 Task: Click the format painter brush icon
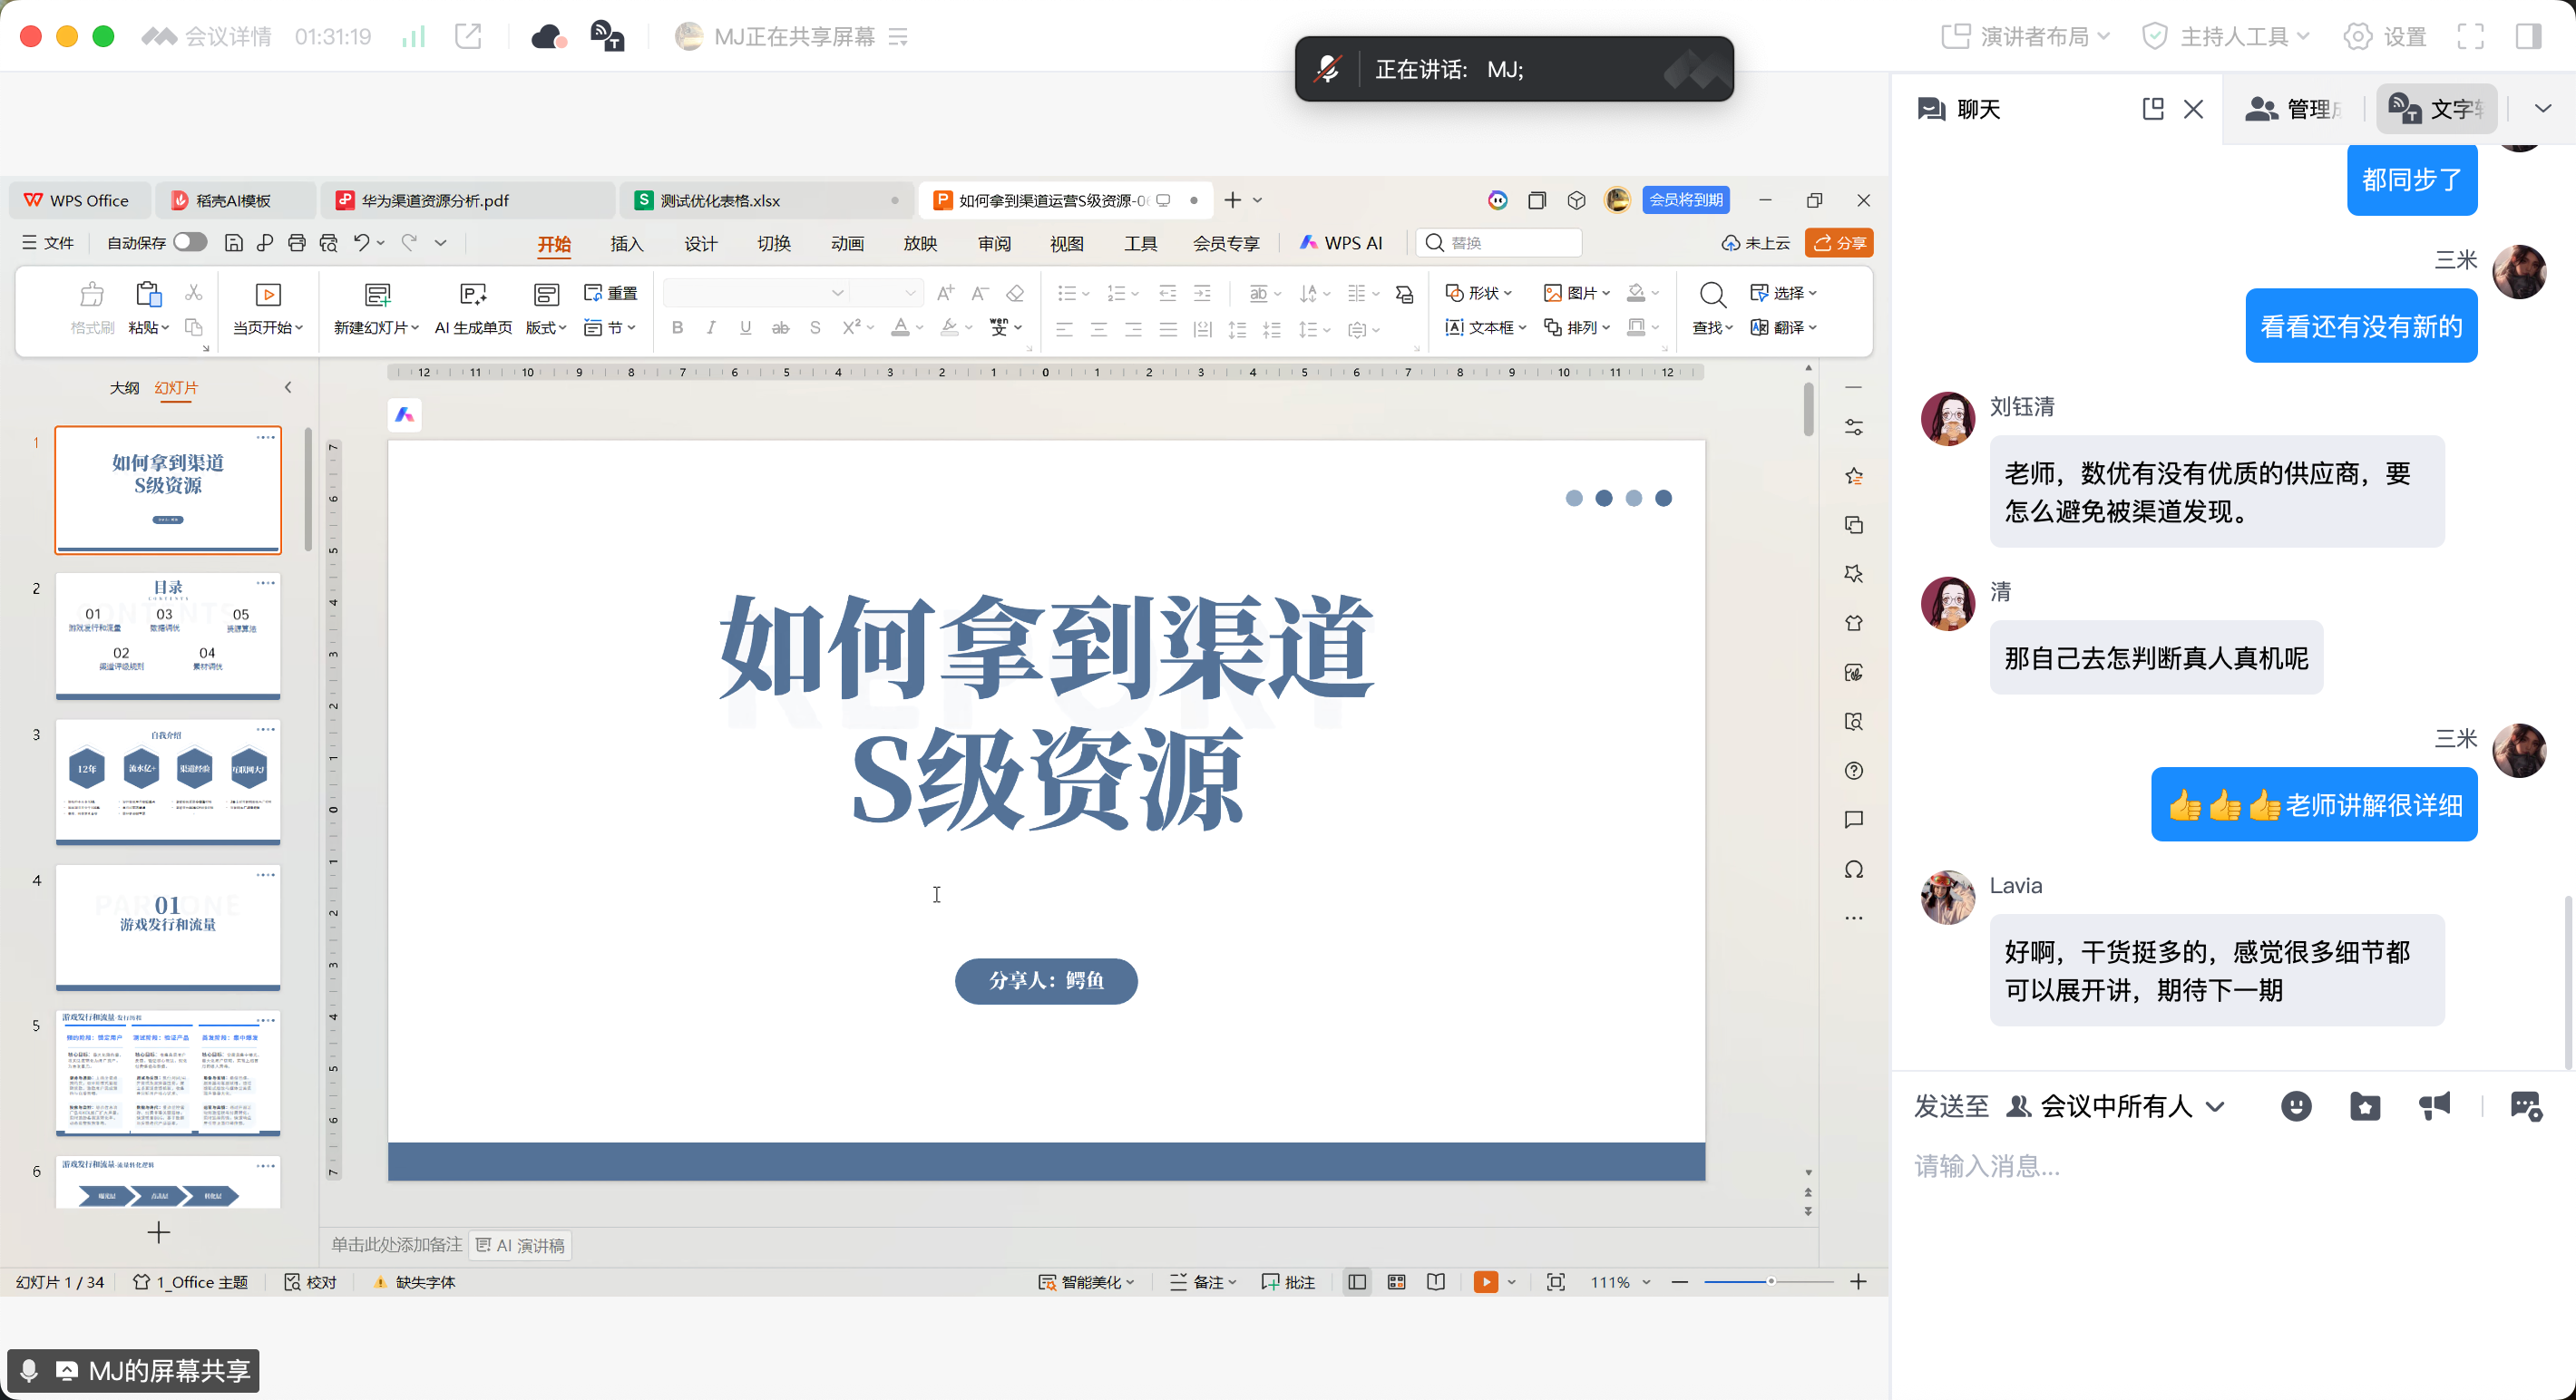[92, 294]
